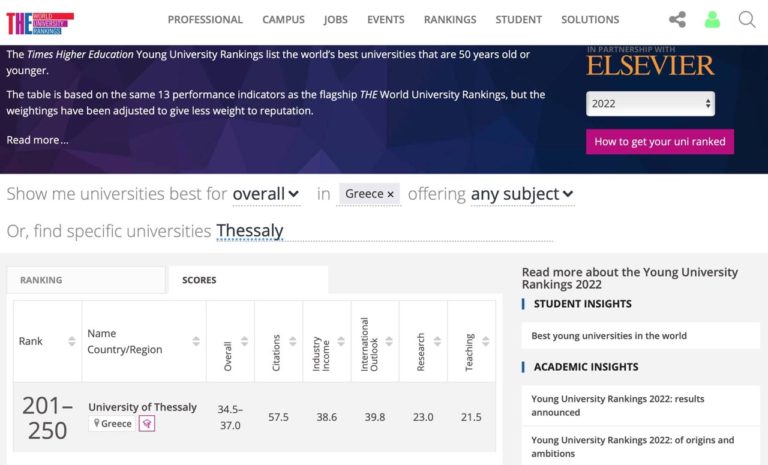The width and height of the screenshot is (768, 465).
Task: Click the Elsevier partner logo
Action: (650, 63)
